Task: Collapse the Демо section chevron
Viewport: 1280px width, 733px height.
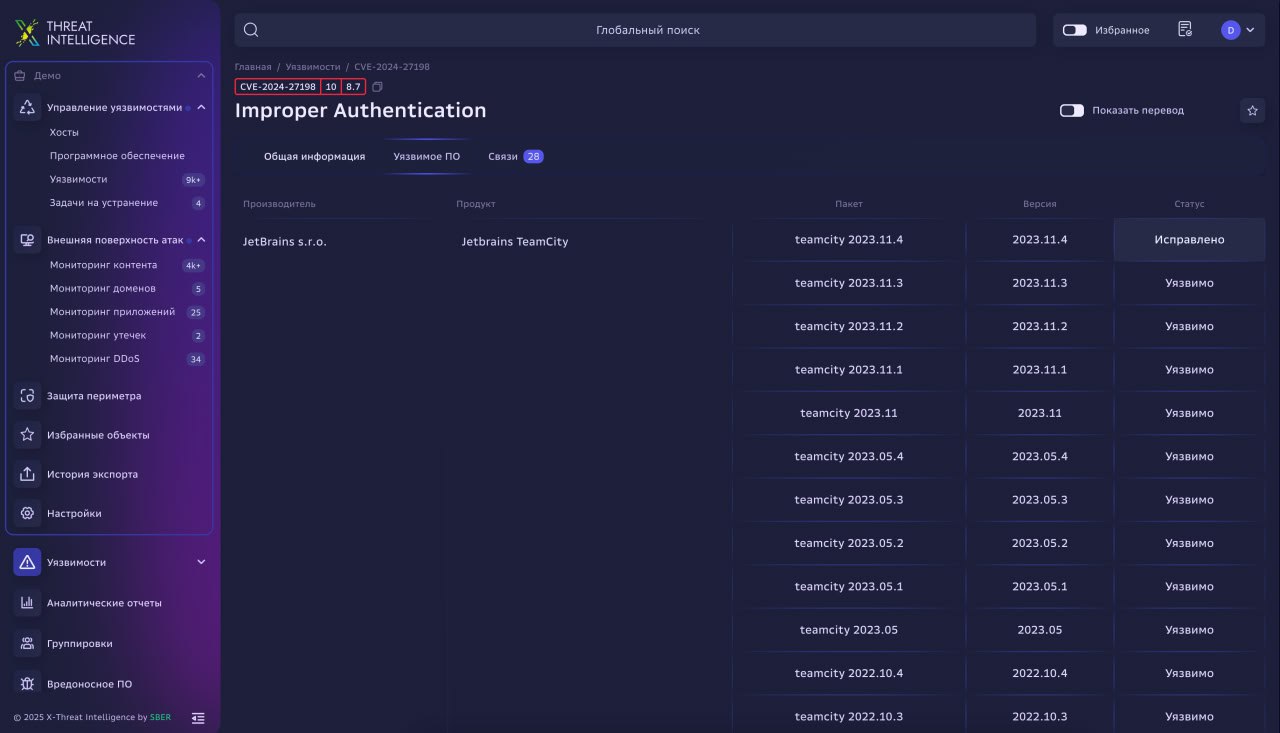Action: coord(200,76)
